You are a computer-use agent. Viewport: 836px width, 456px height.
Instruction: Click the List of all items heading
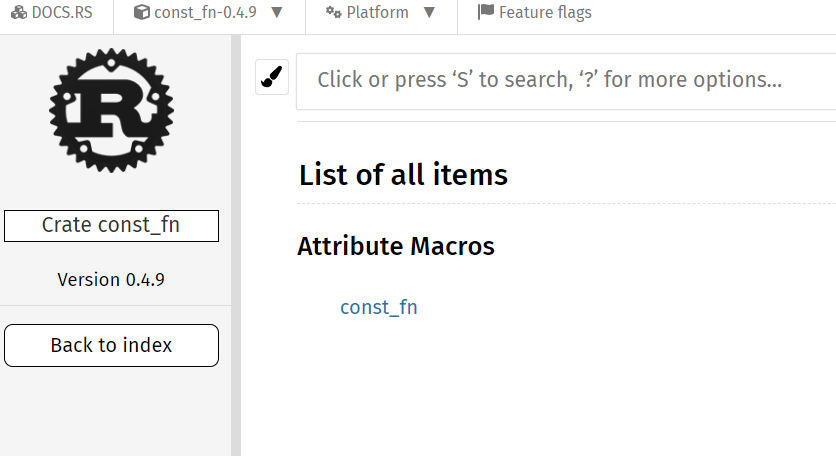(404, 175)
